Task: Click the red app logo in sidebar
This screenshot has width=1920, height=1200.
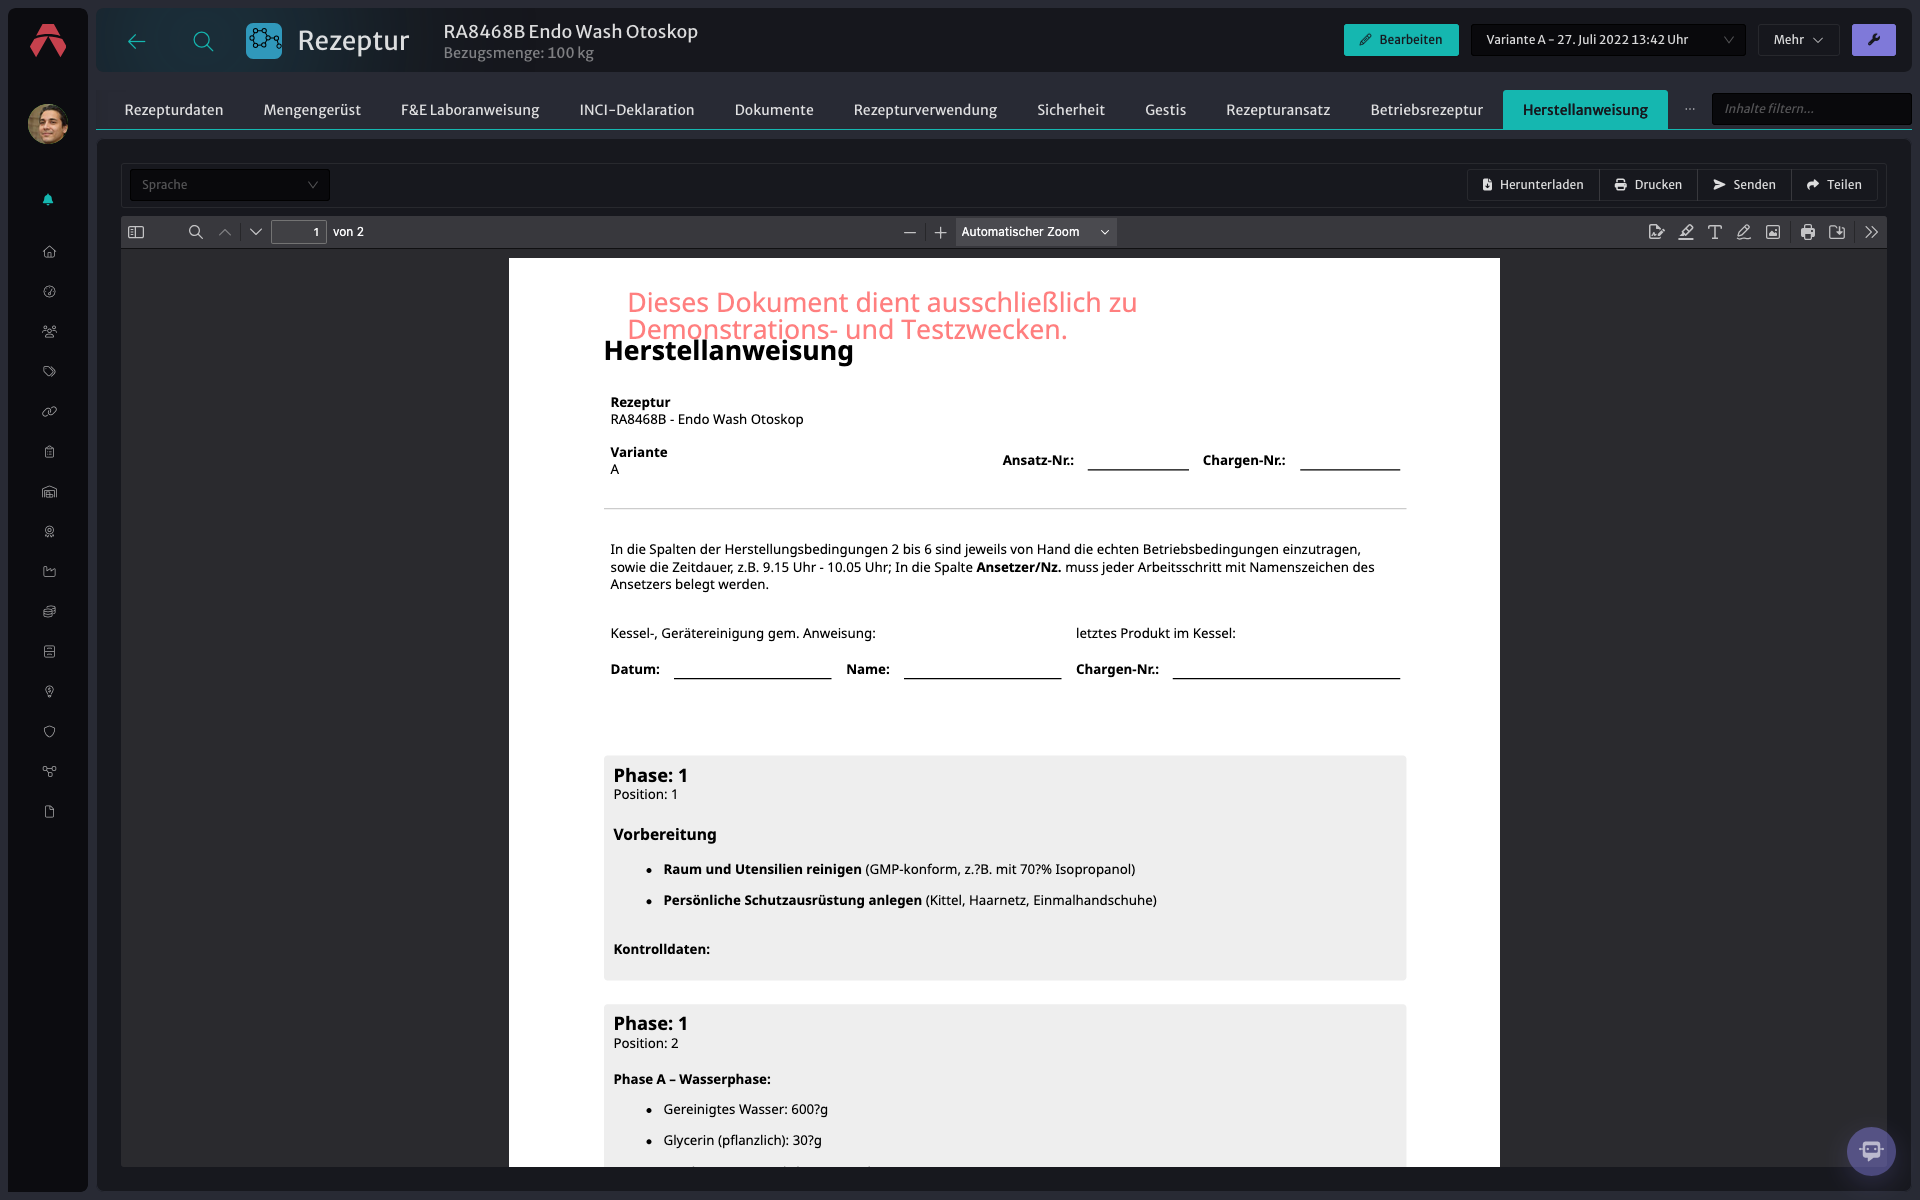Action: point(48,40)
